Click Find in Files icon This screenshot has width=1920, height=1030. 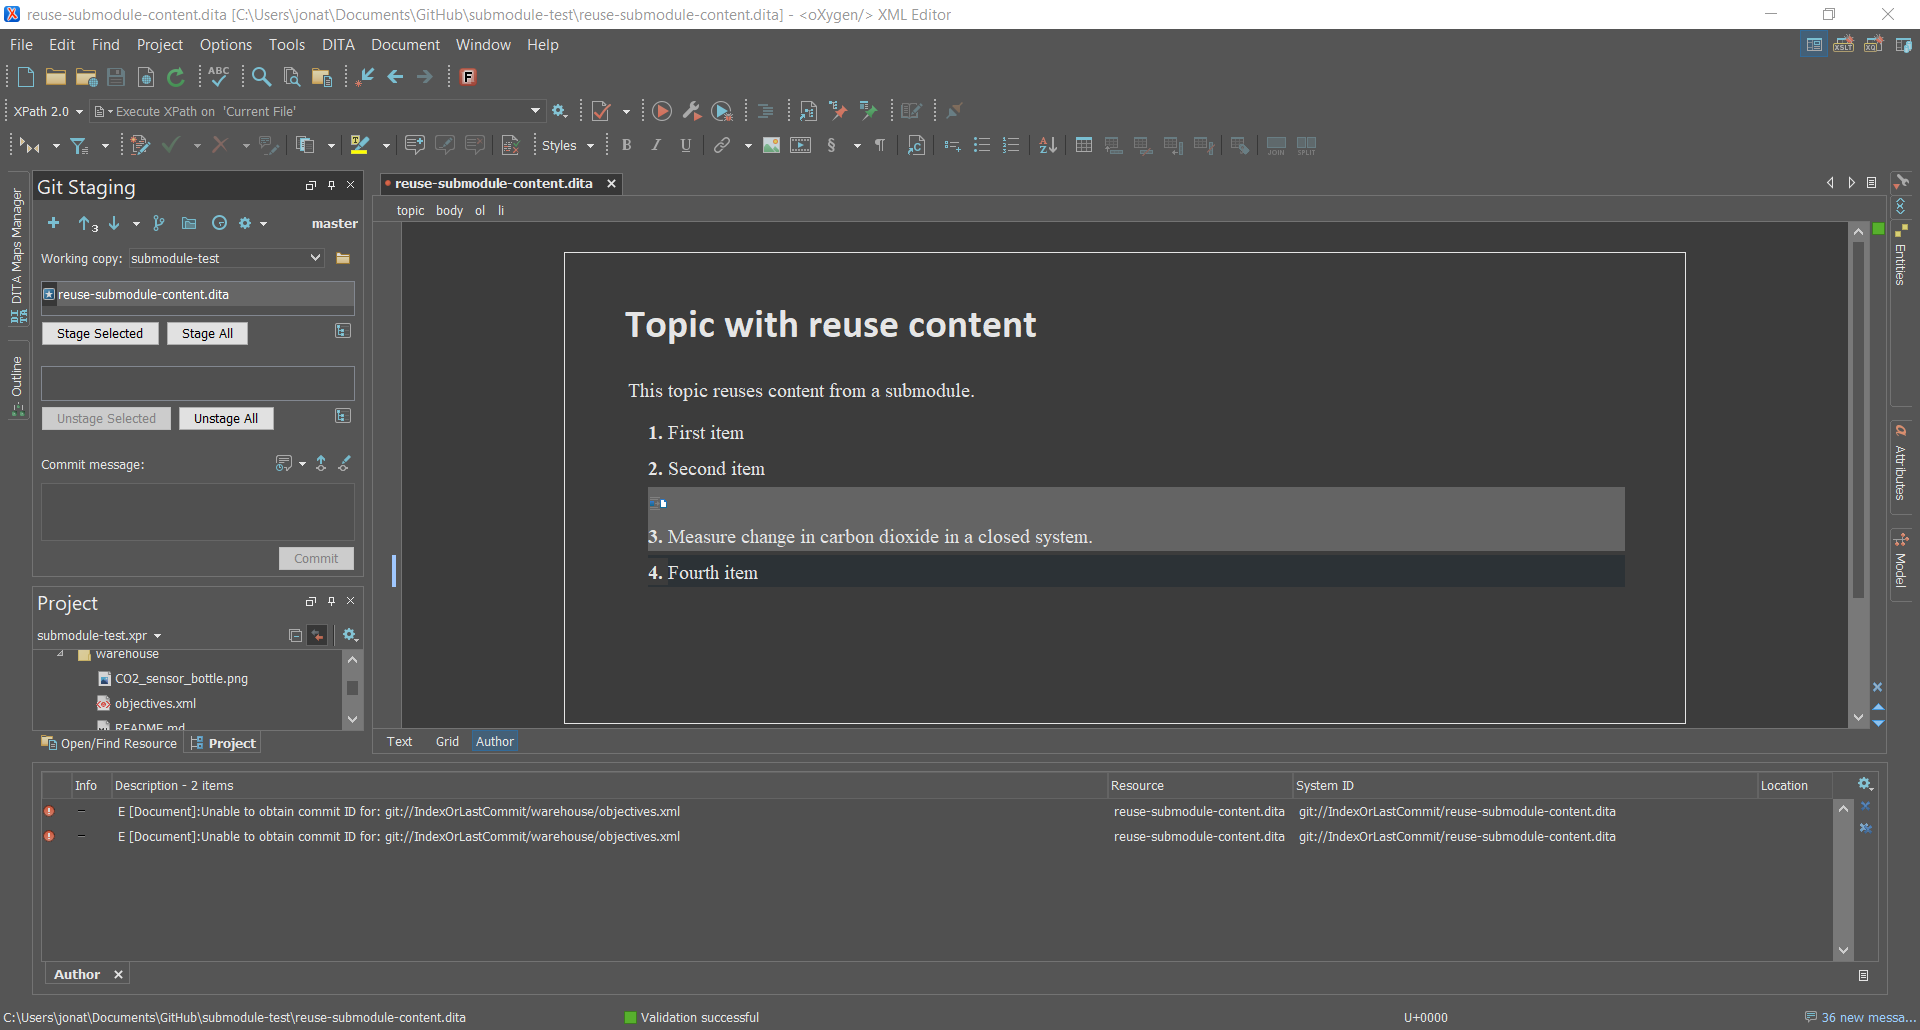tap(291, 77)
